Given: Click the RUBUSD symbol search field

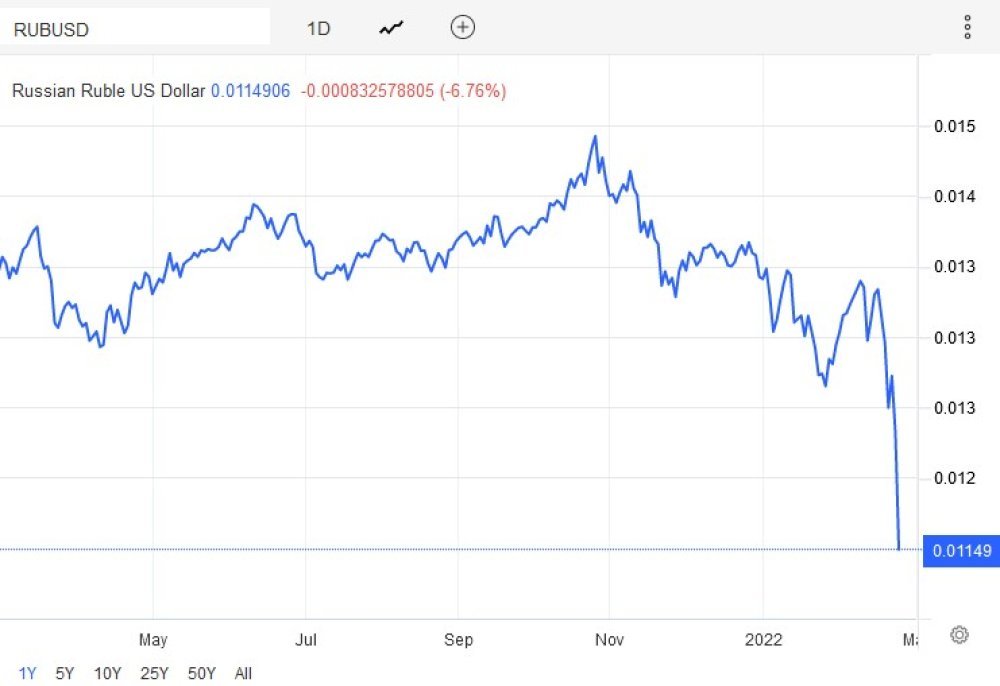Looking at the screenshot, I should [135, 27].
